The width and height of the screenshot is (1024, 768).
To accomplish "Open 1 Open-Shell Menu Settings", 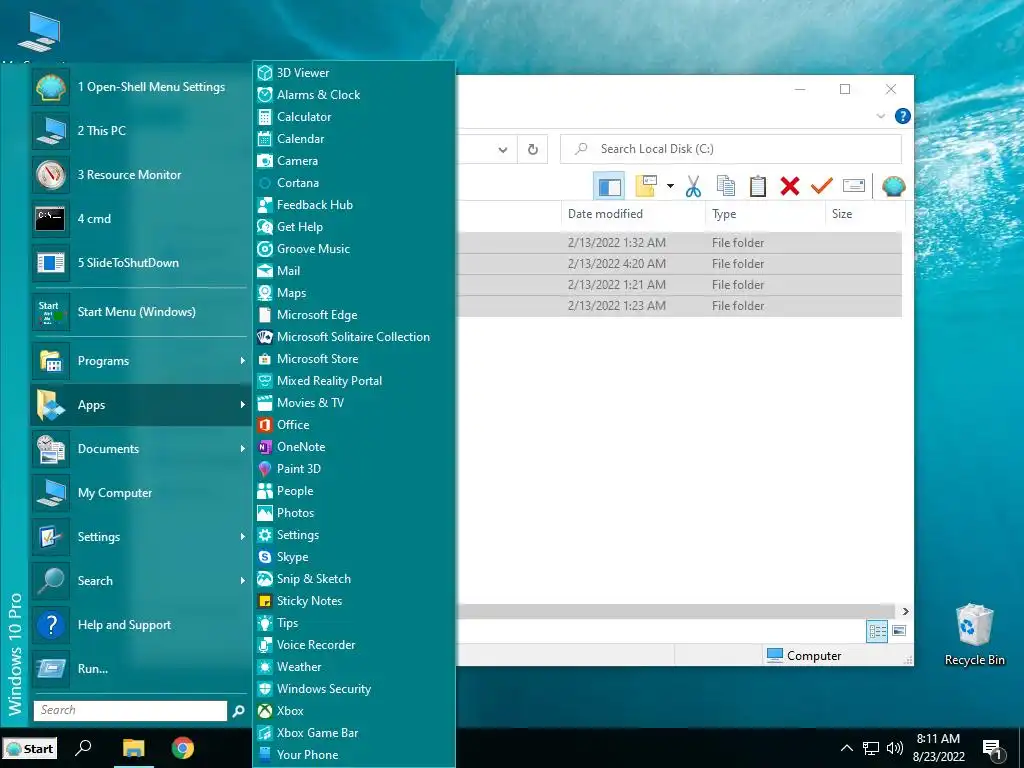I will [x=139, y=87].
